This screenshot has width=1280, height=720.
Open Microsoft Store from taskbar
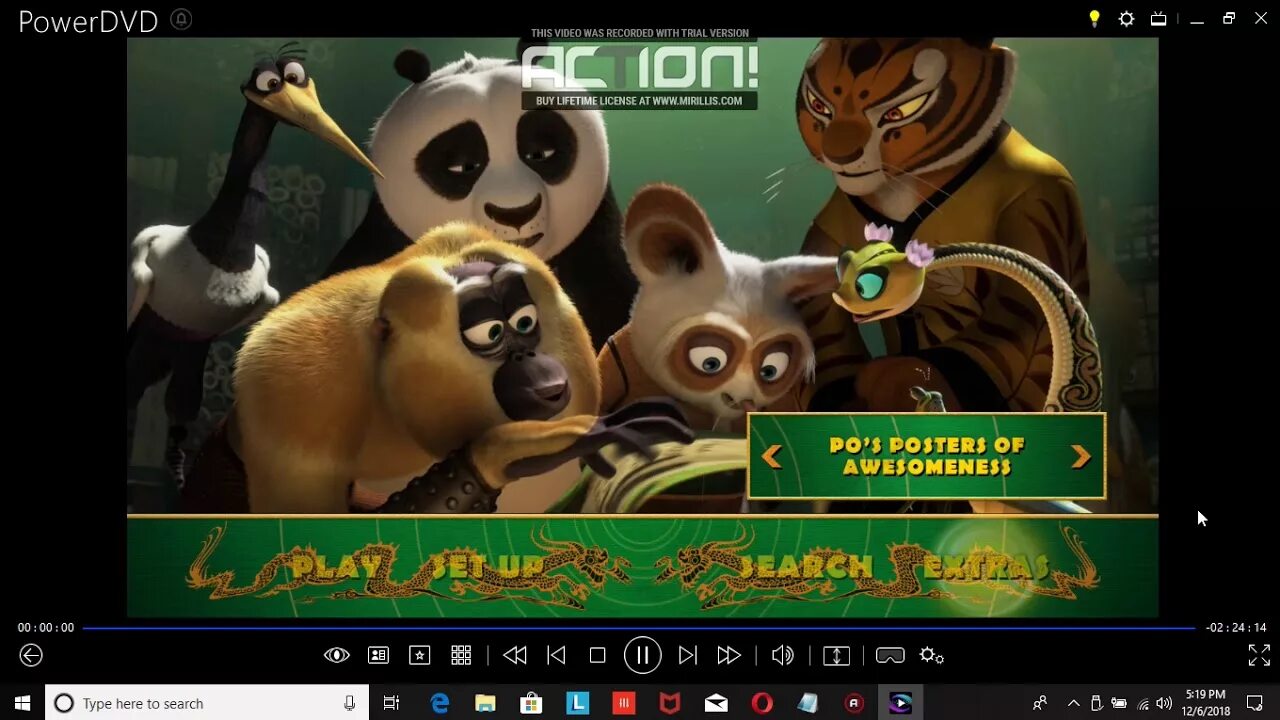(532, 703)
